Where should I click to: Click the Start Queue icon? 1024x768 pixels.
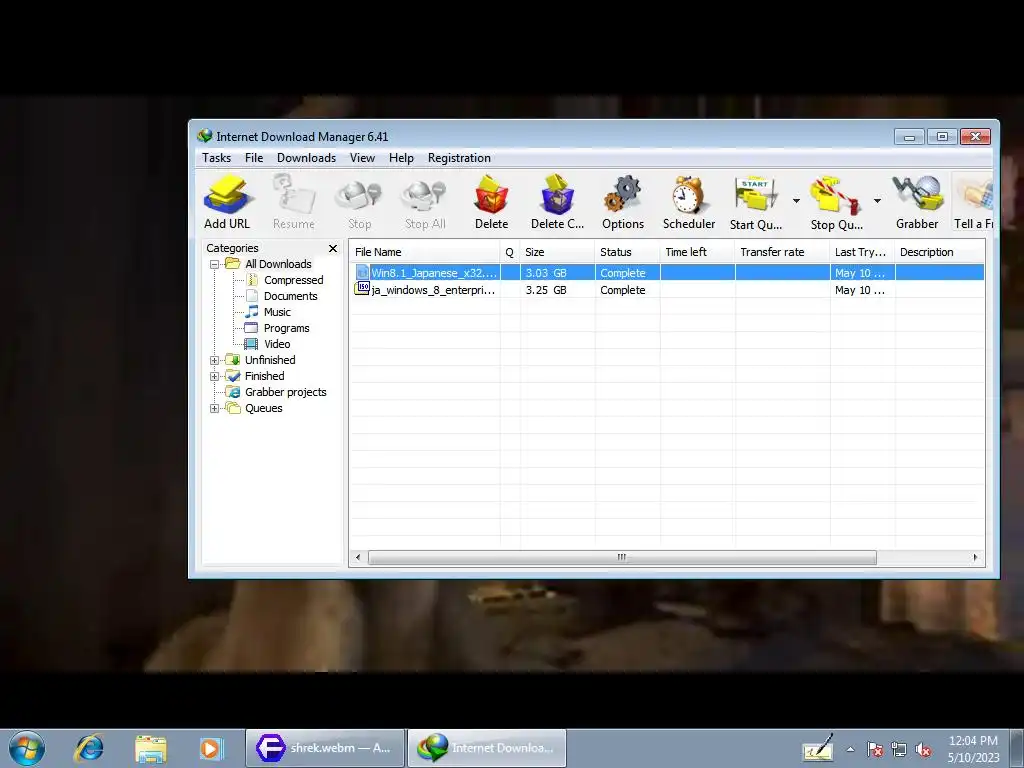[756, 202]
